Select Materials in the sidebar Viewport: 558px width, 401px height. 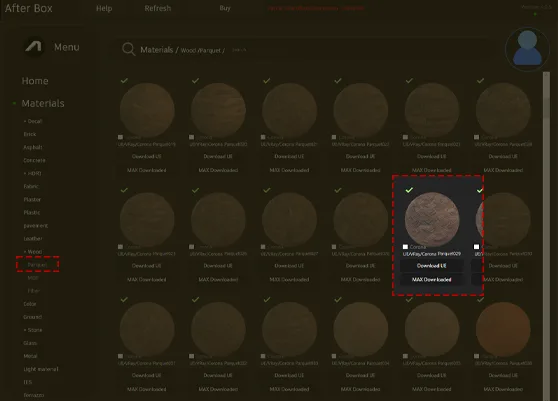43,103
